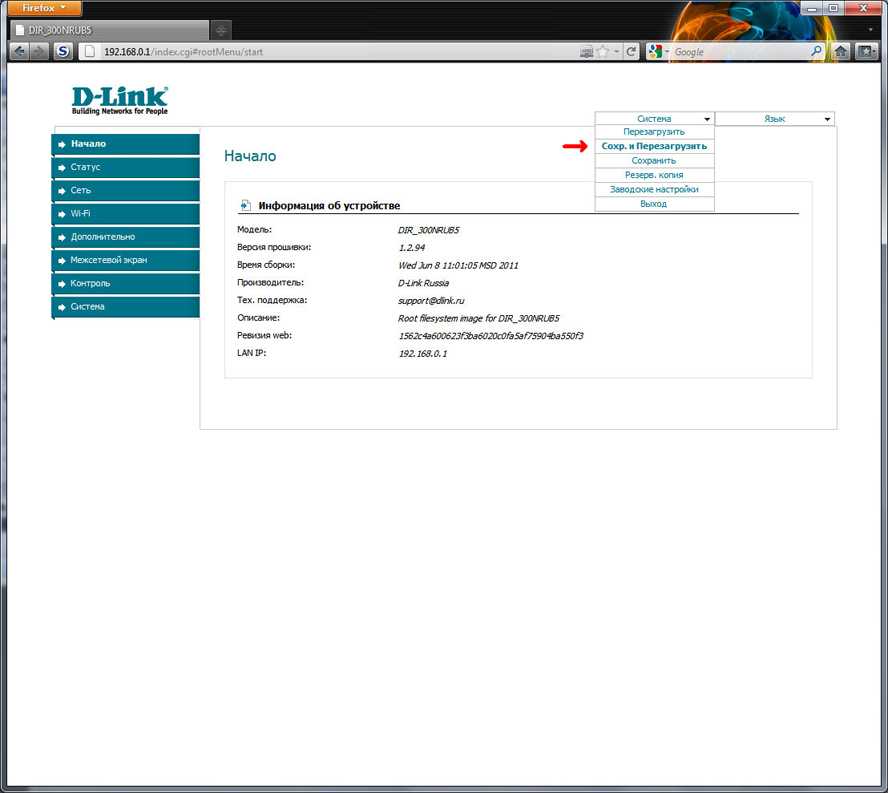The image size is (888, 793).
Task: Choose Заводские настройки menu entry
Action: coord(654,189)
